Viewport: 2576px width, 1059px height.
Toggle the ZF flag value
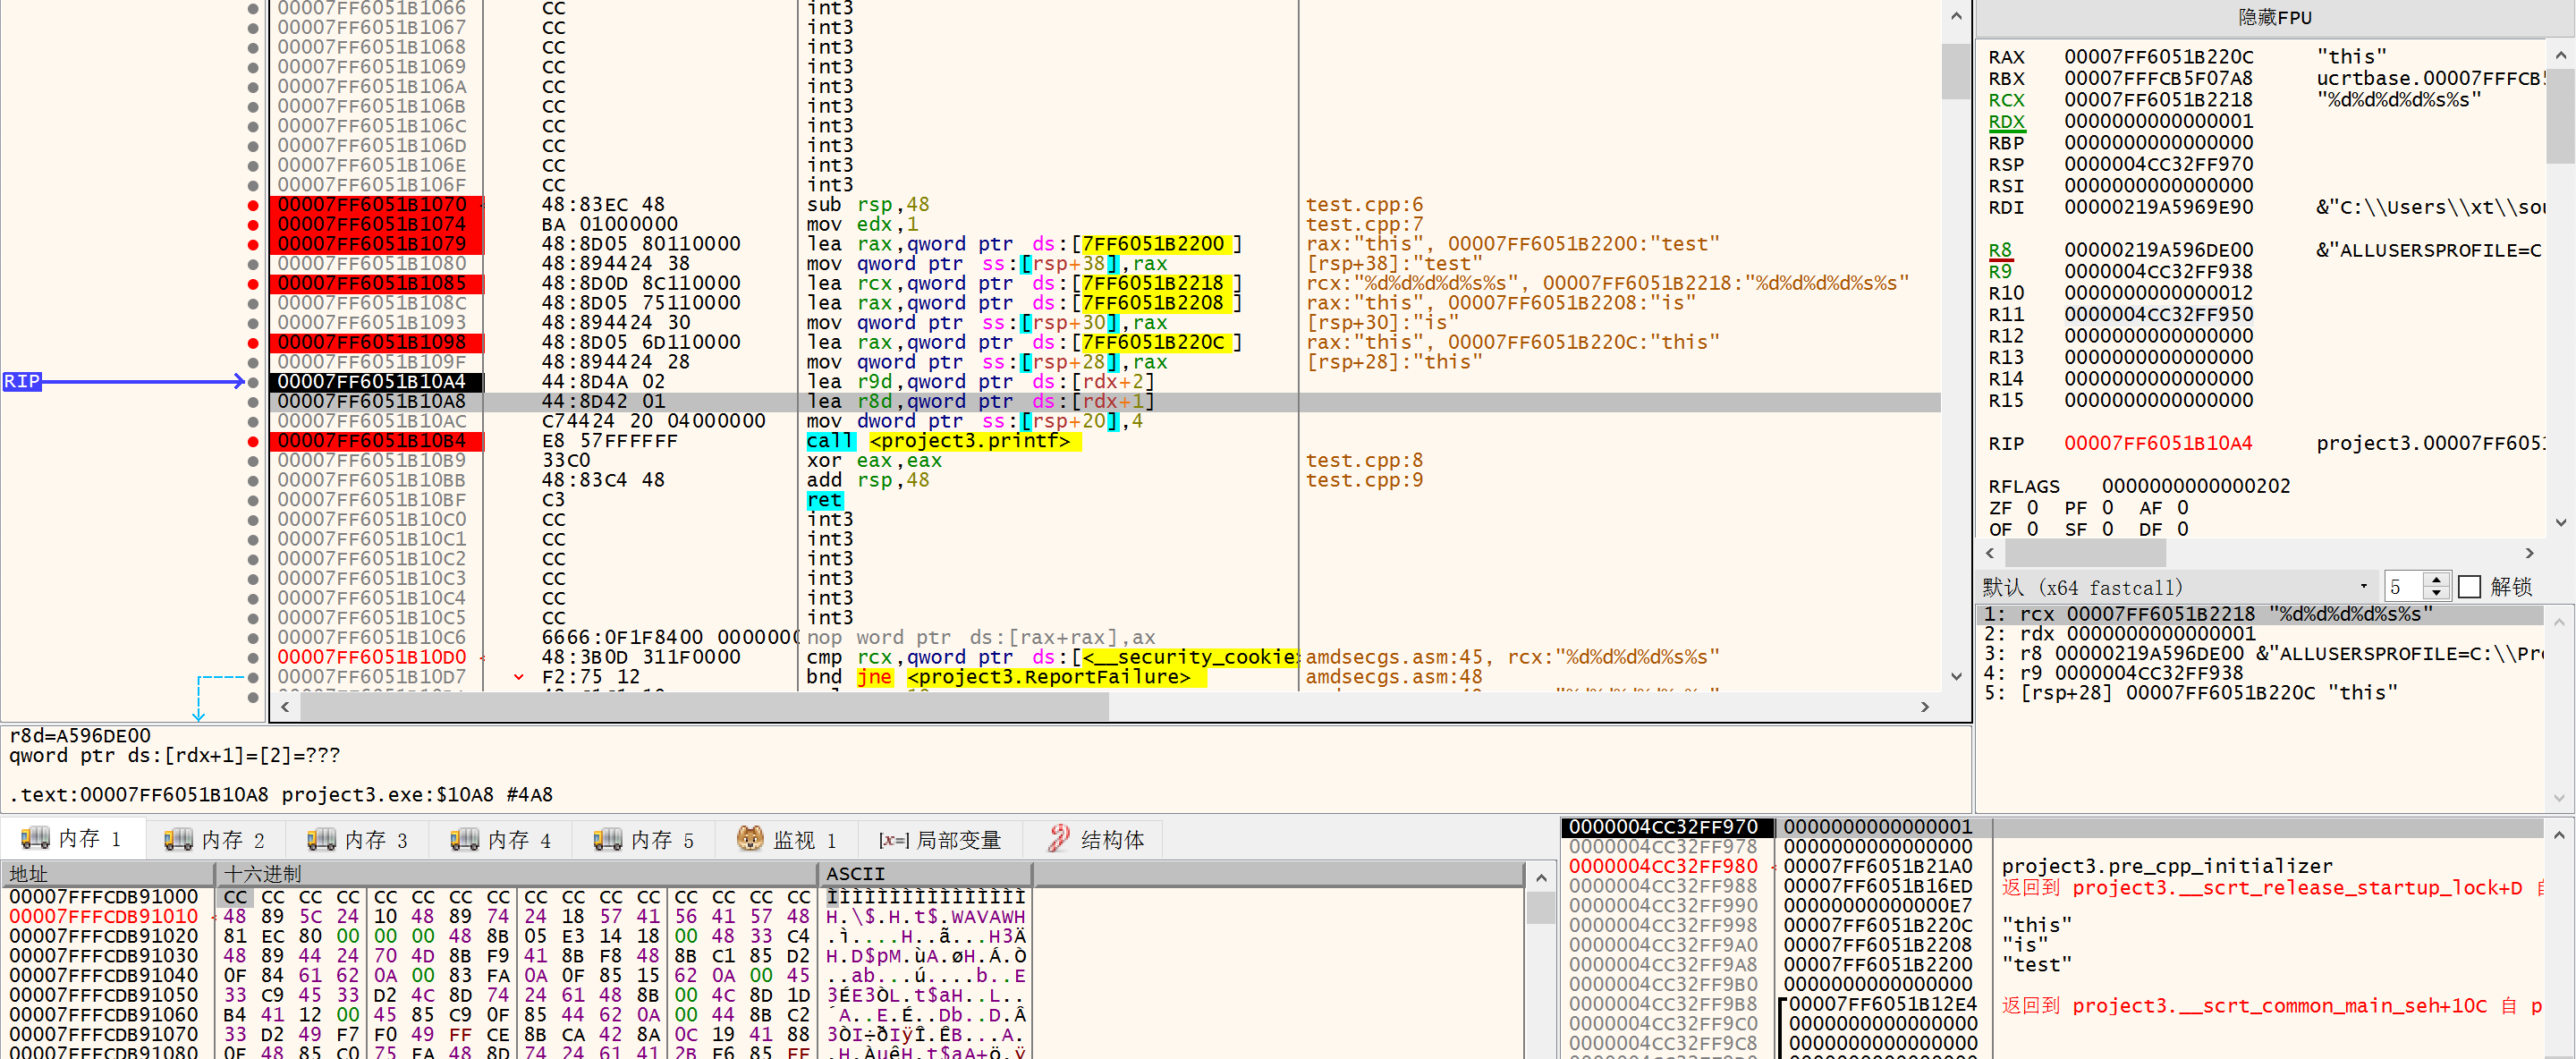2033,508
